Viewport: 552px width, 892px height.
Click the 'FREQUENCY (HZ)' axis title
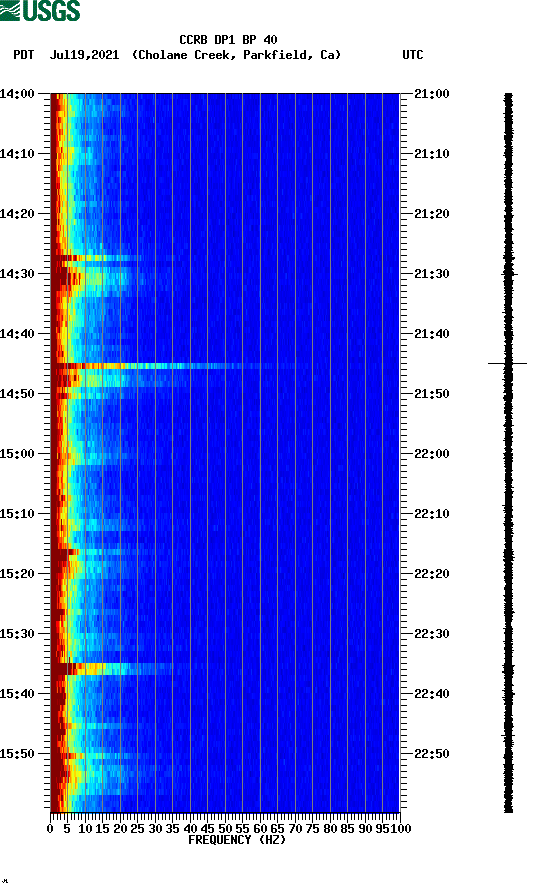(237, 840)
